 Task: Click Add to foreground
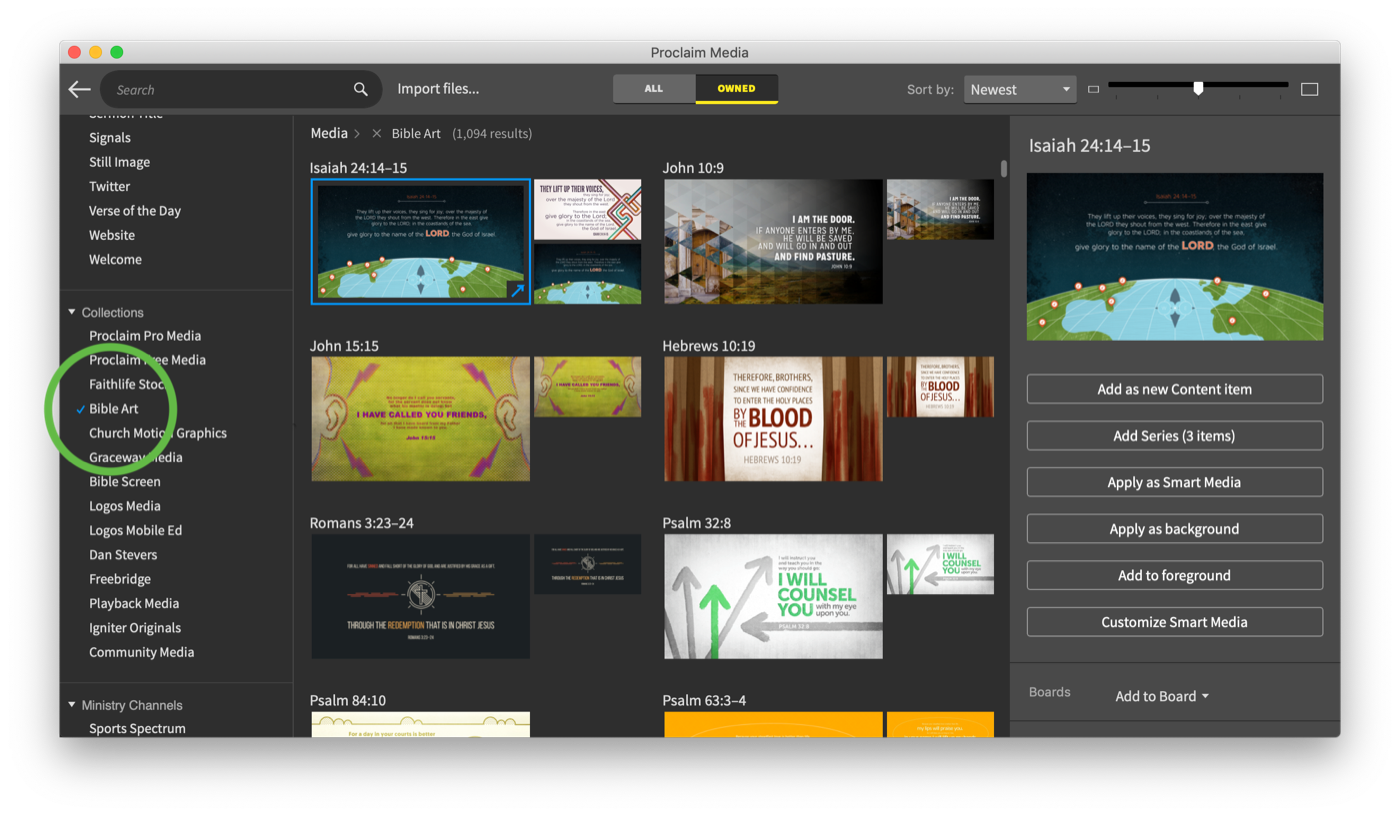[1175, 575]
